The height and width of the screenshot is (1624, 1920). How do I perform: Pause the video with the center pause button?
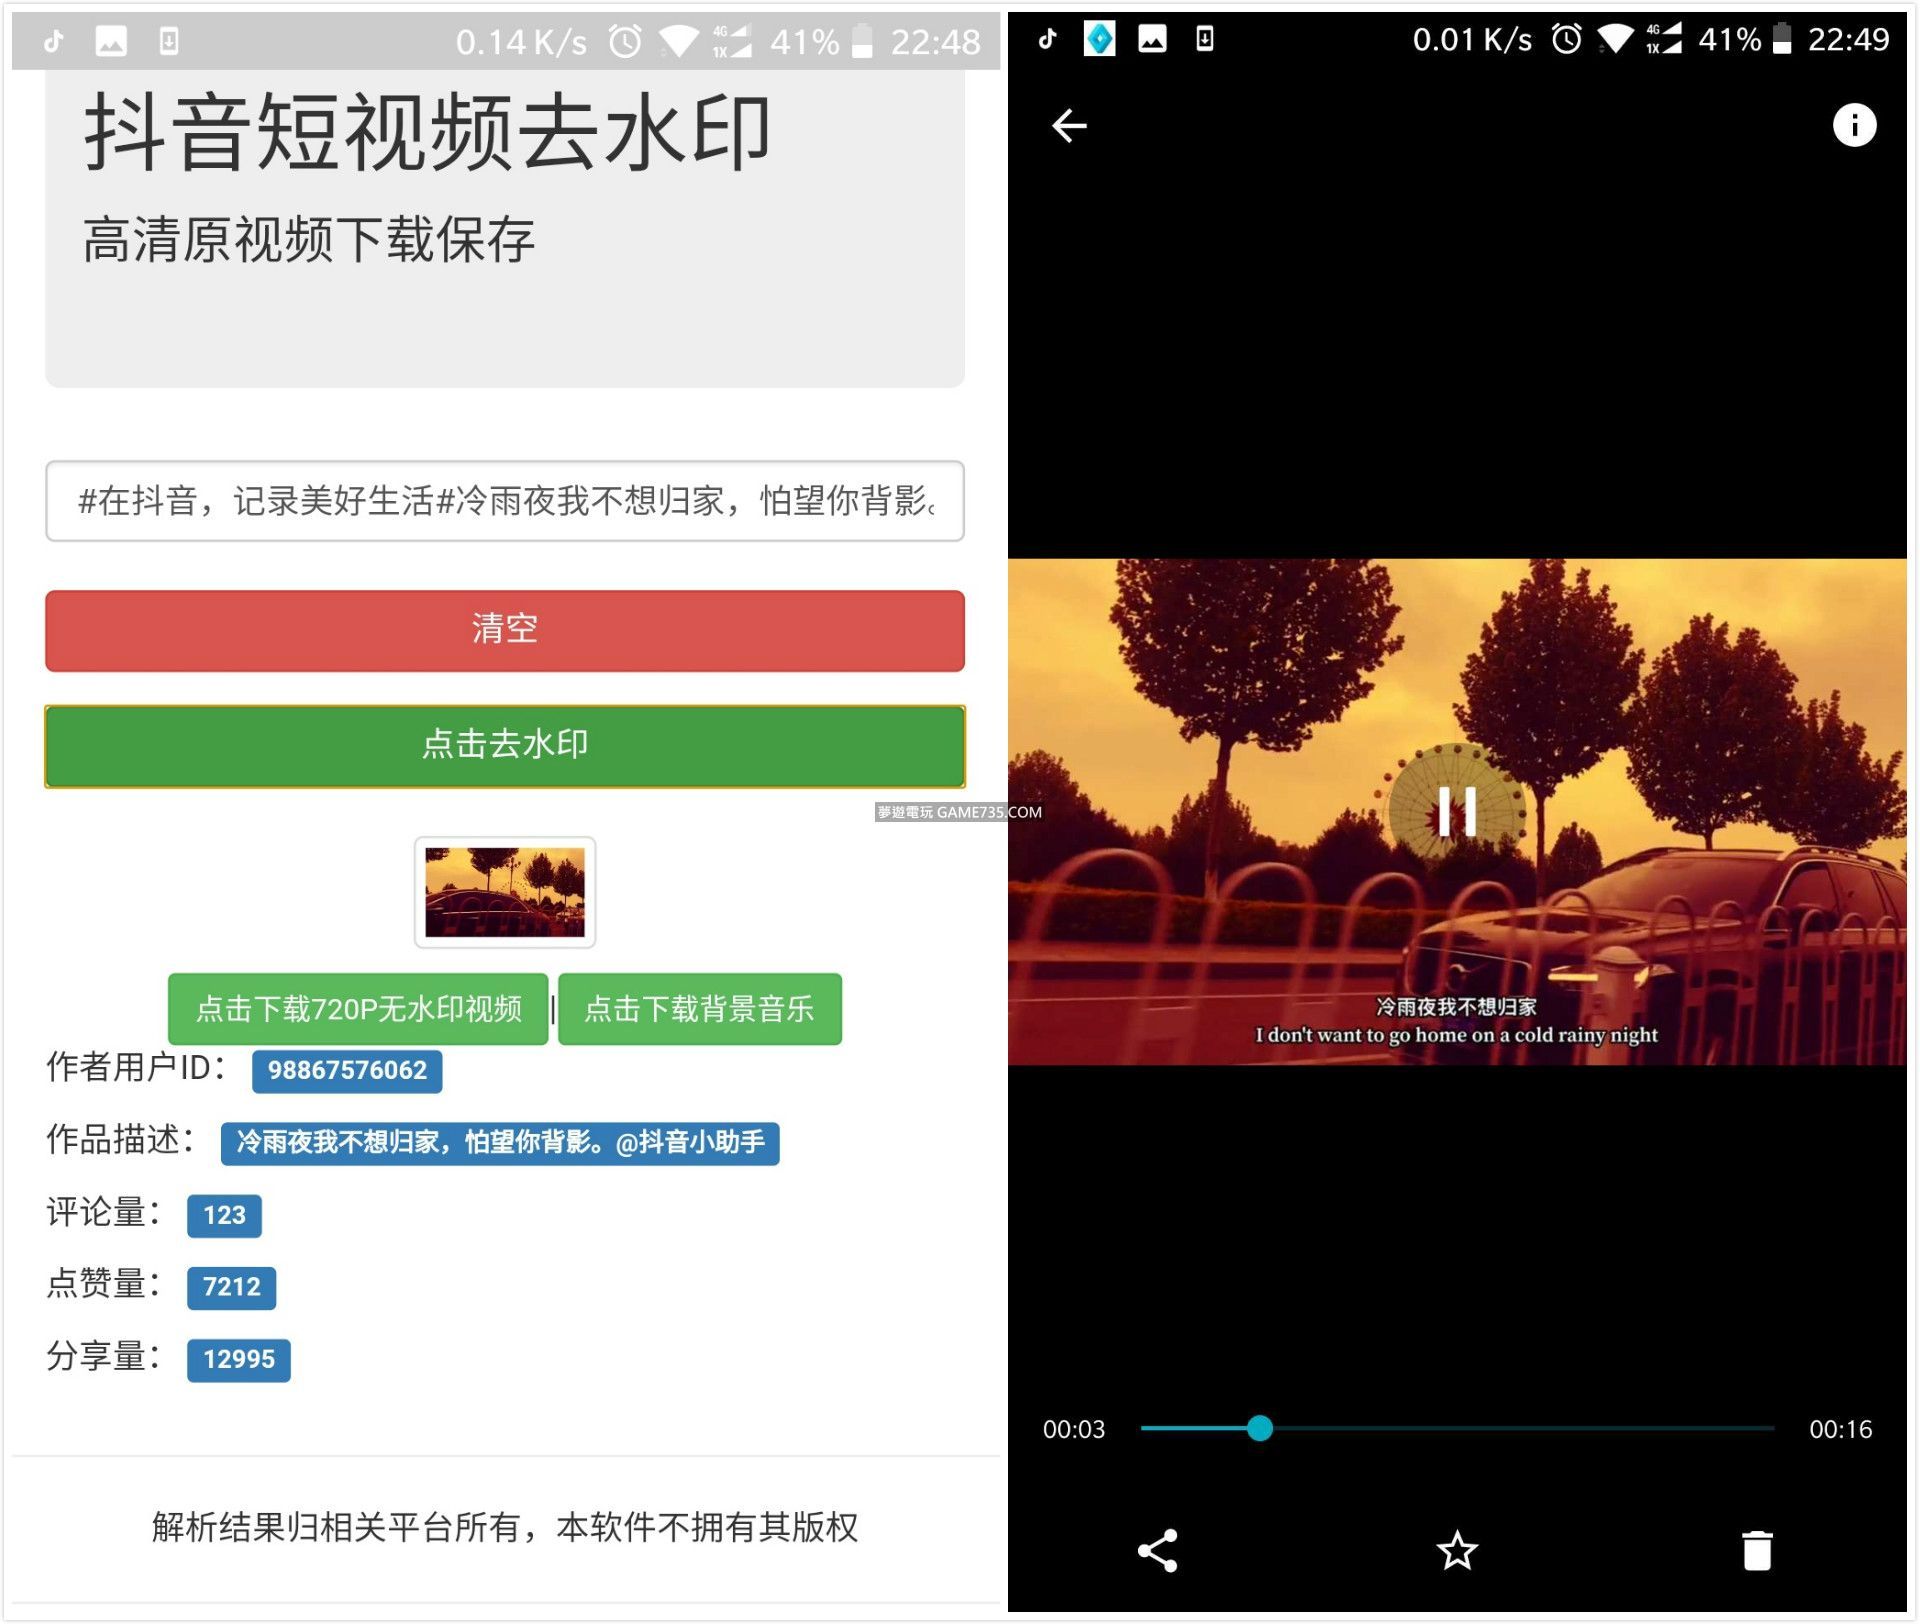point(1456,811)
